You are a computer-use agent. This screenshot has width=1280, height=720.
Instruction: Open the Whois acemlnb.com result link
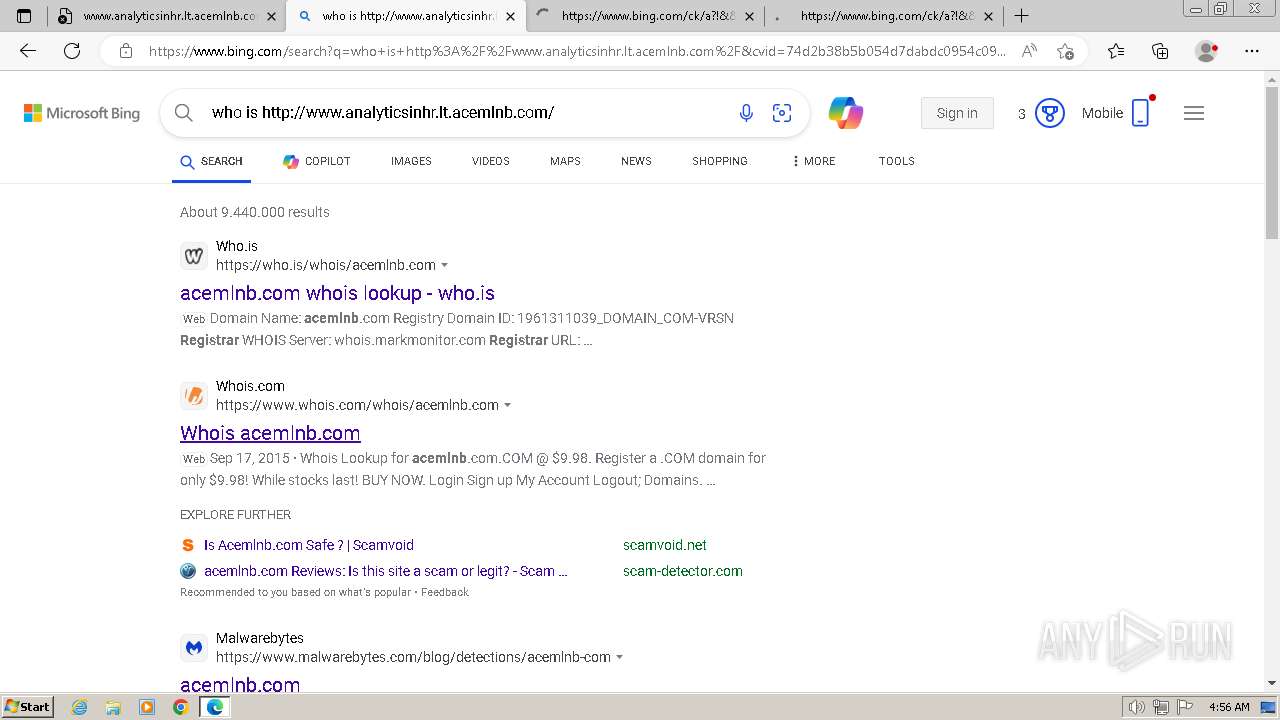click(270, 433)
